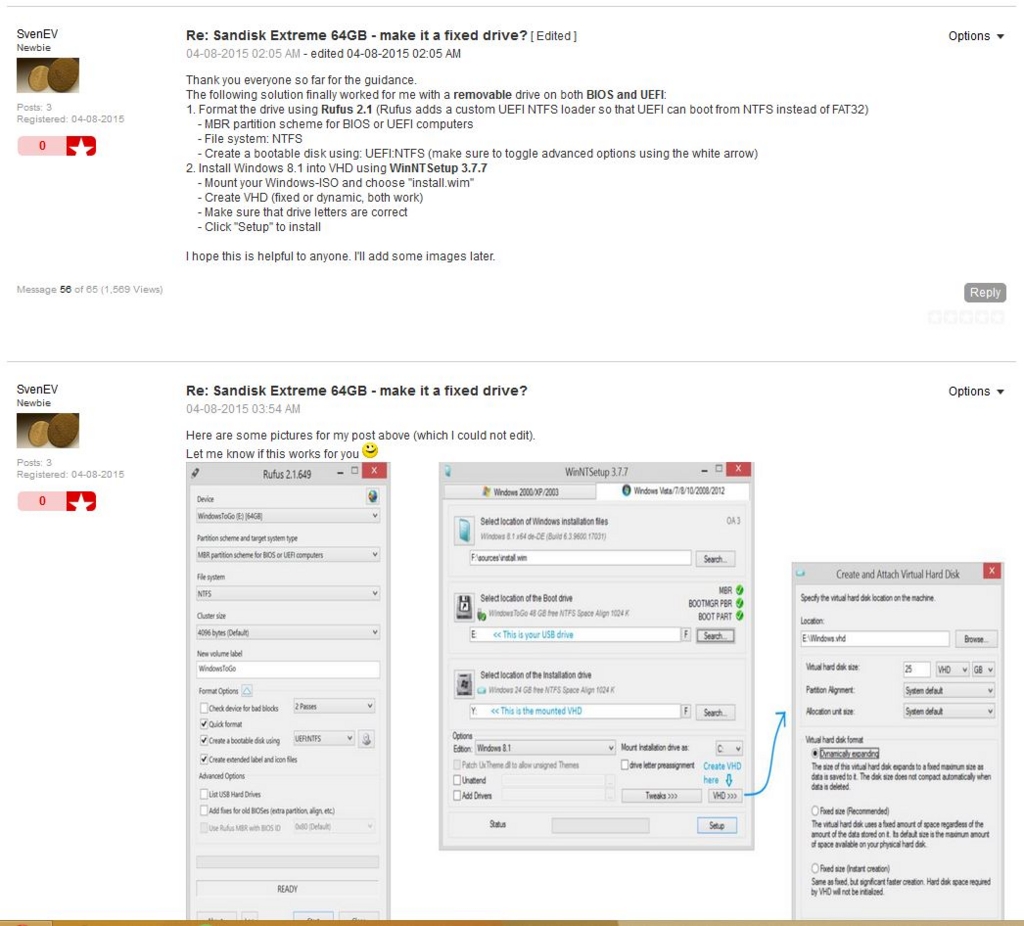The image size is (1024, 926).
Task: Open the '2 Passes' dropdown
Action: [334, 706]
